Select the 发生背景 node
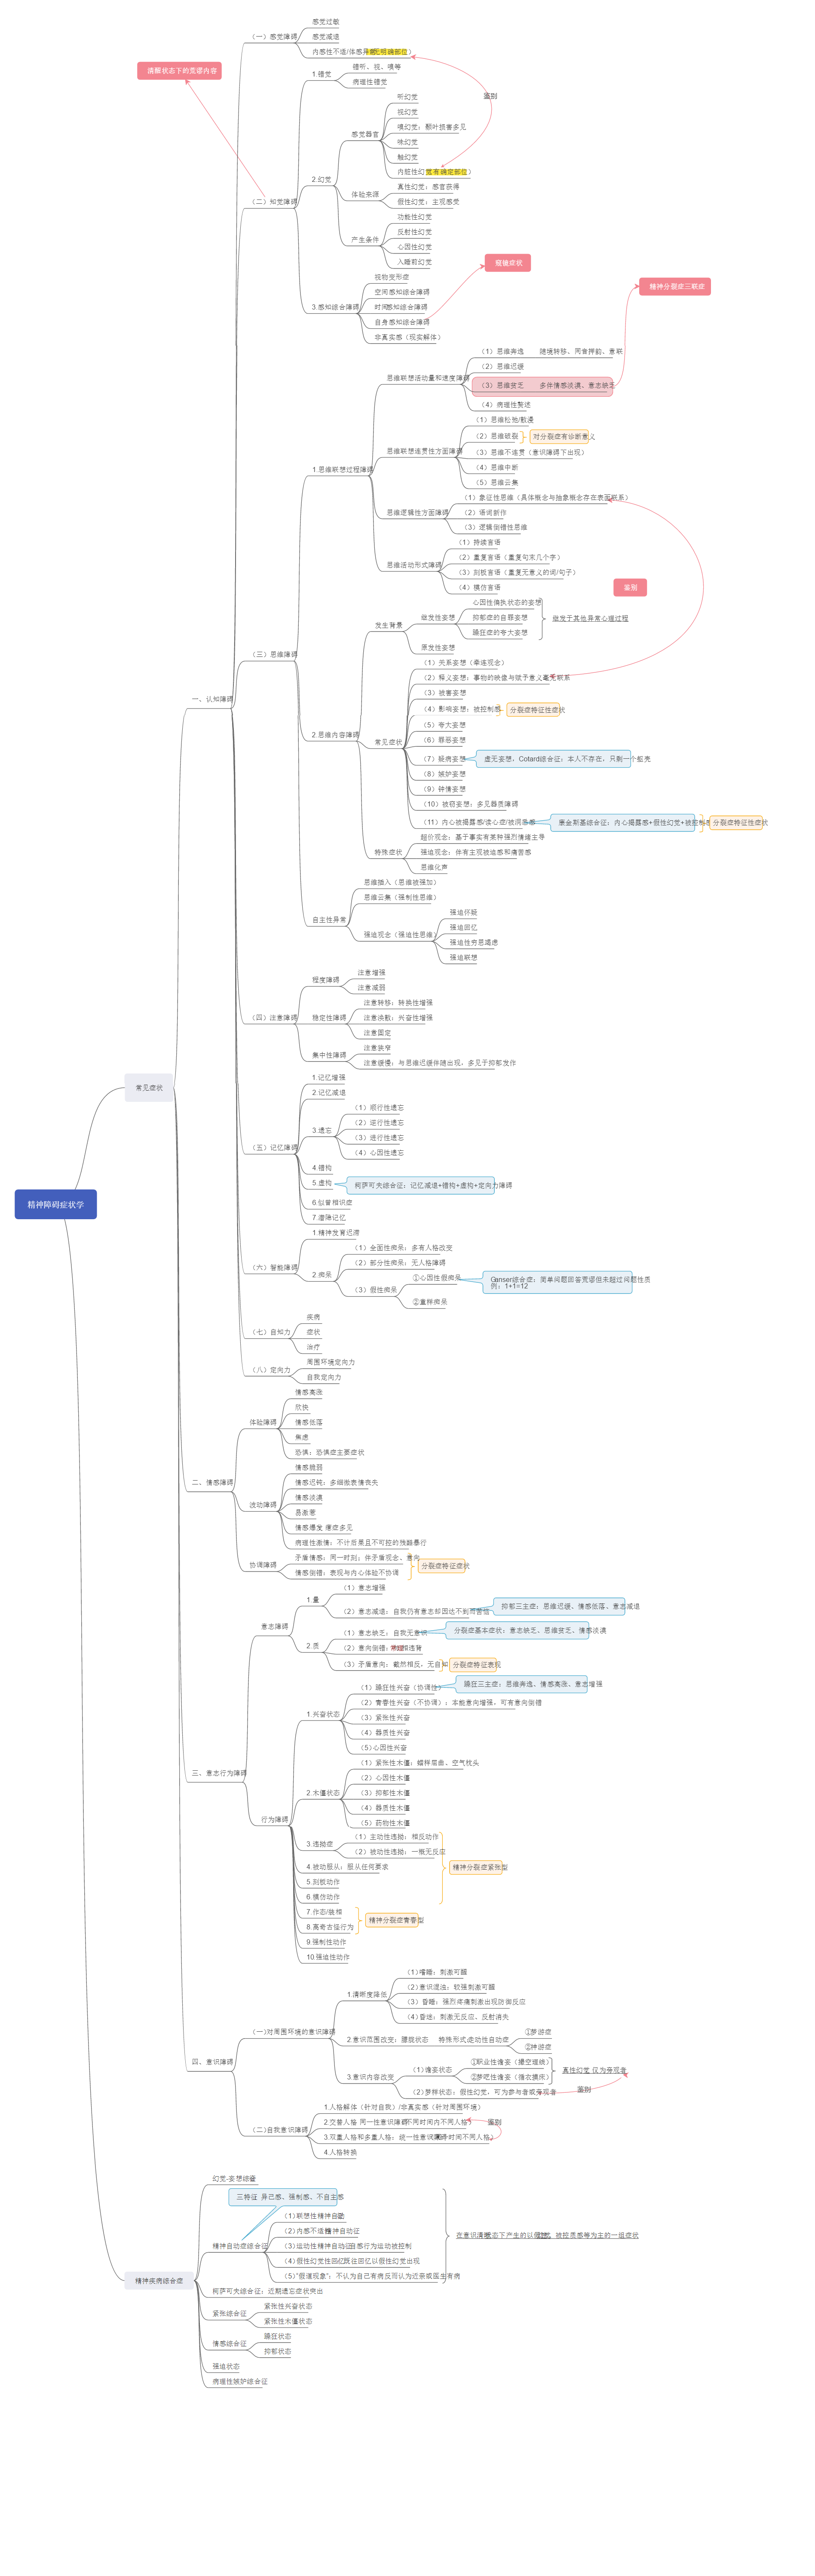815x2576 pixels. 389,625
